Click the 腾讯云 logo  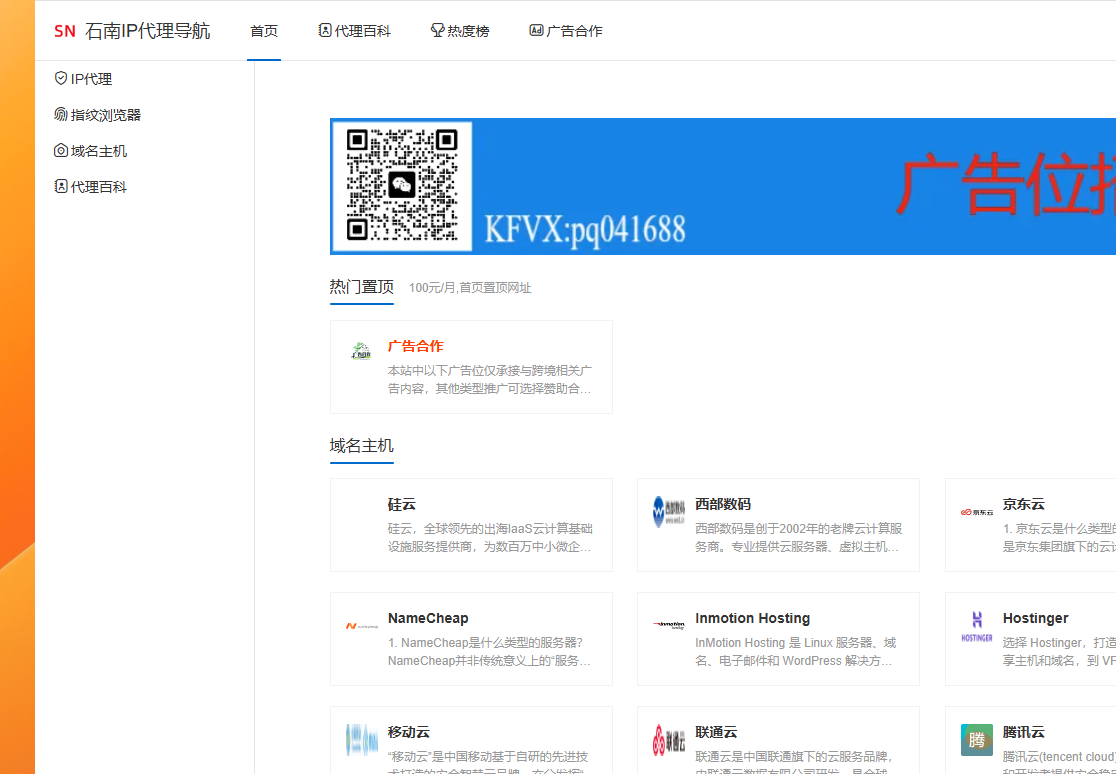976,740
